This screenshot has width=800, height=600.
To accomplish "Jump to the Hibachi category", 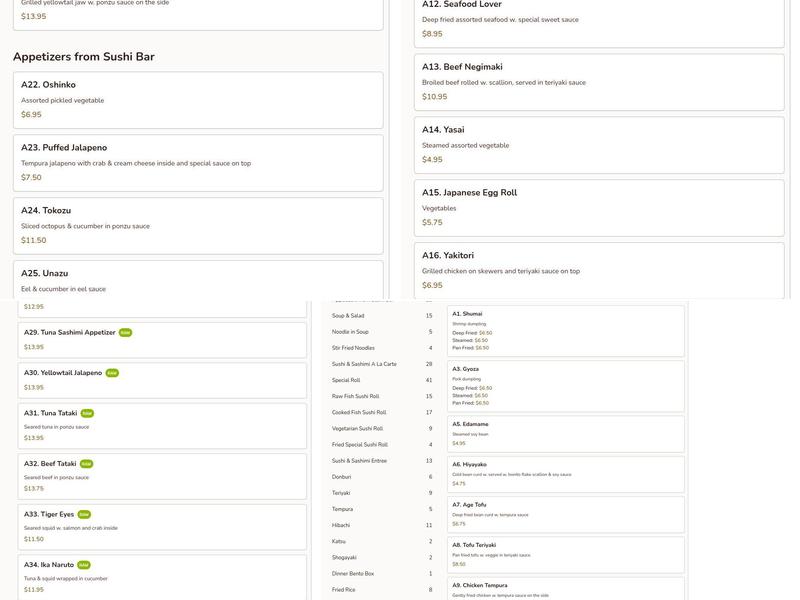I will click(341, 525).
